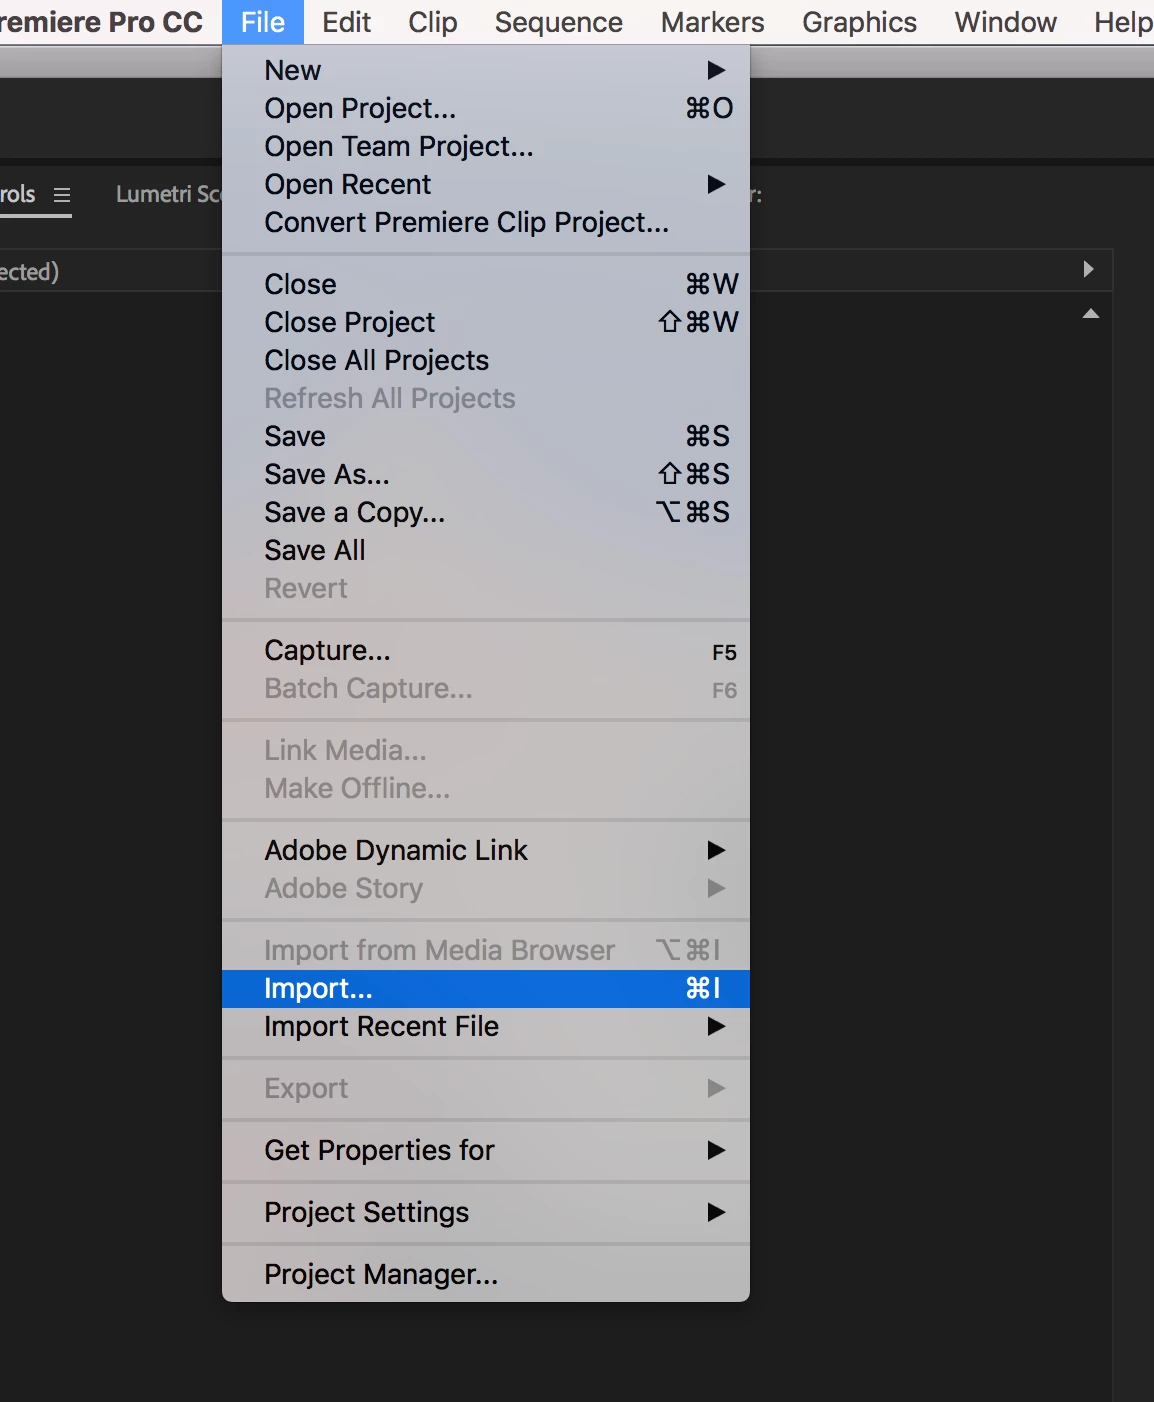The image size is (1154, 1402).
Task: Choose Capture... from File menu
Action: 327,650
